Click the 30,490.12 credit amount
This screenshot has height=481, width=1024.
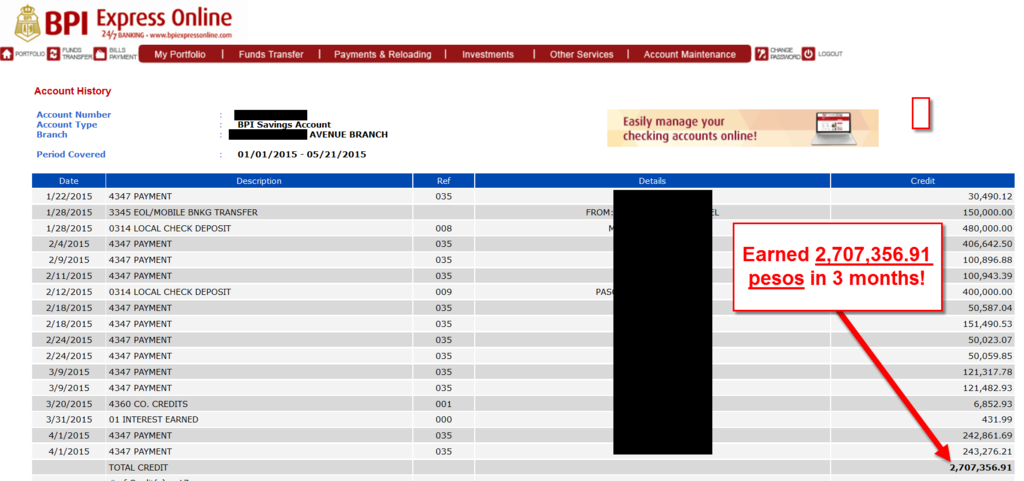tap(990, 196)
